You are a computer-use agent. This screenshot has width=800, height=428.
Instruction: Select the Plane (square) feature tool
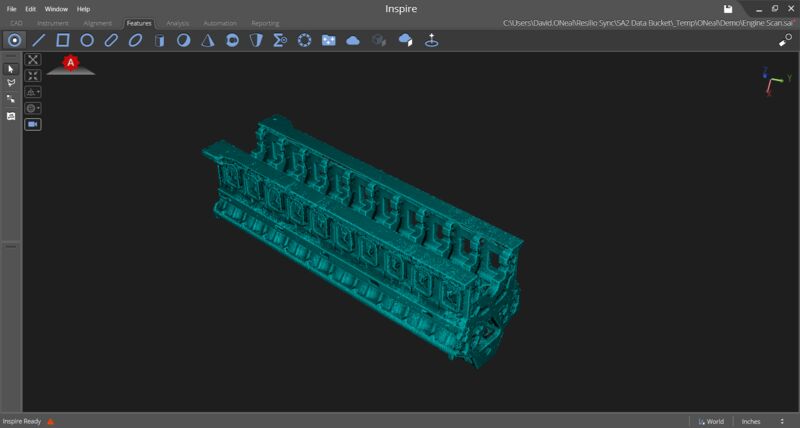[x=63, y=40]
